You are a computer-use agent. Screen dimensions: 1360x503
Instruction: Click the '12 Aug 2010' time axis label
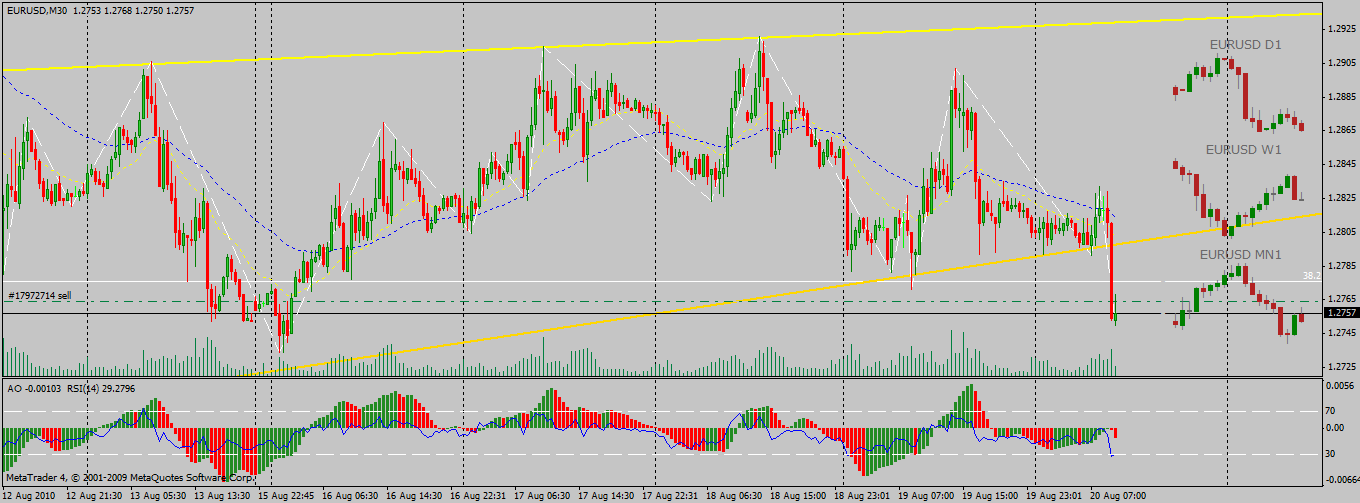point(29,495)
